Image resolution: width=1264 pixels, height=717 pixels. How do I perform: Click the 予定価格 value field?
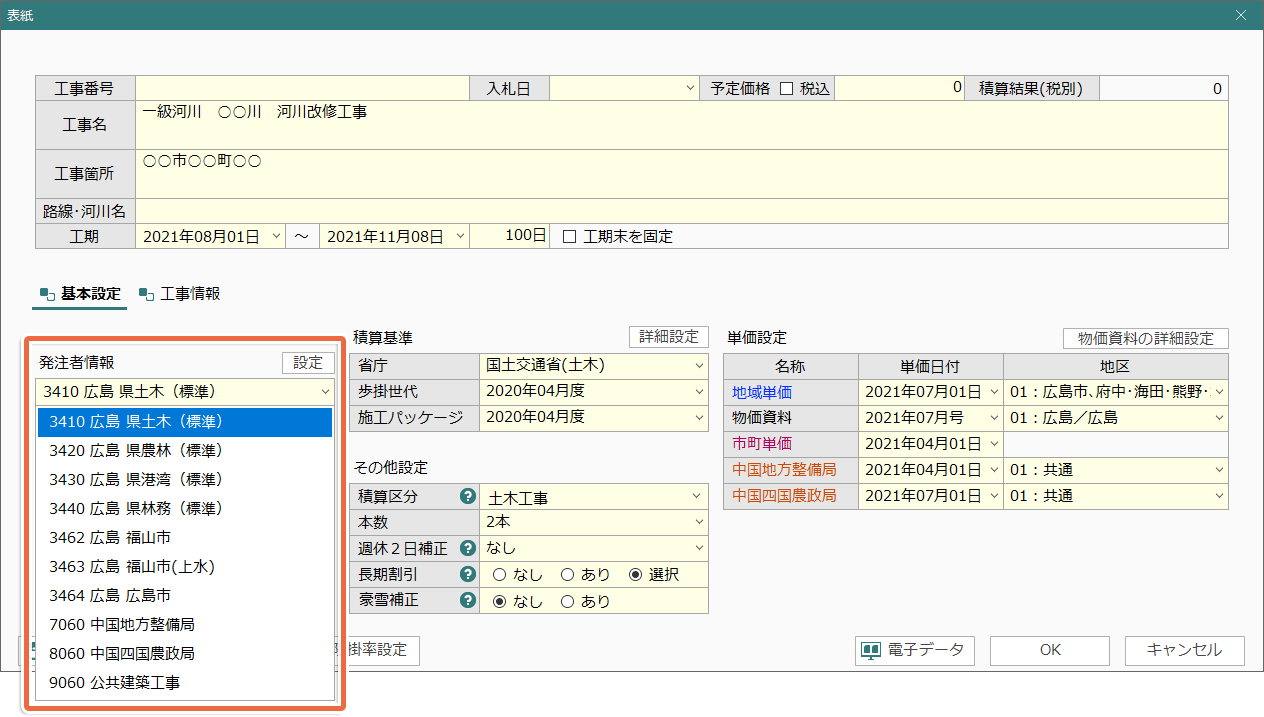click(900, 88)
